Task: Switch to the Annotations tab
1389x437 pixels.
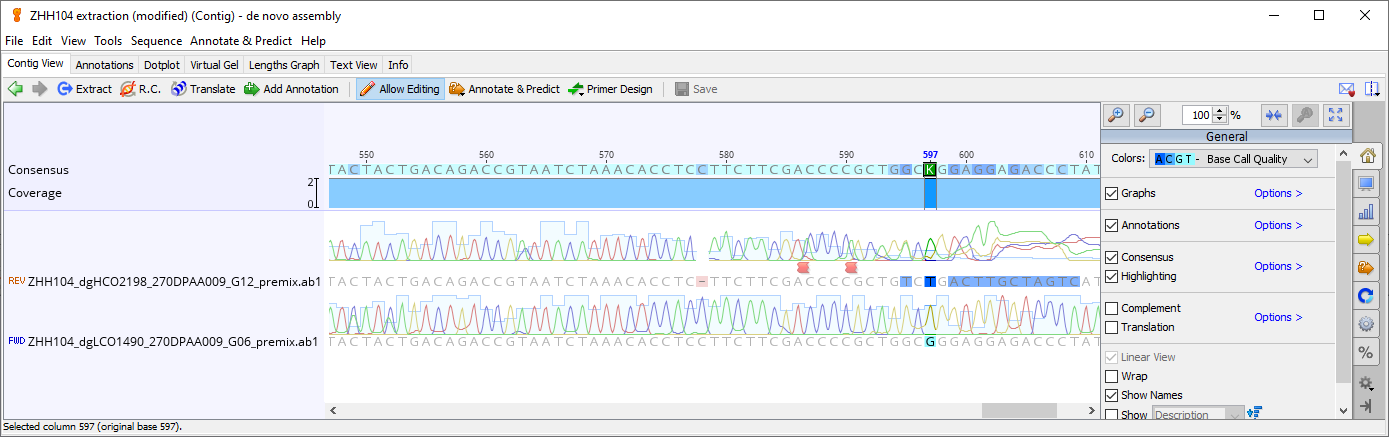Action: pyautogui.click(x=104, y=64)
